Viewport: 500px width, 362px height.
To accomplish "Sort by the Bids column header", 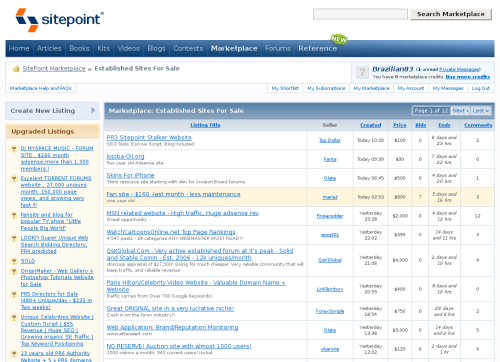I will tap(421, 125).
